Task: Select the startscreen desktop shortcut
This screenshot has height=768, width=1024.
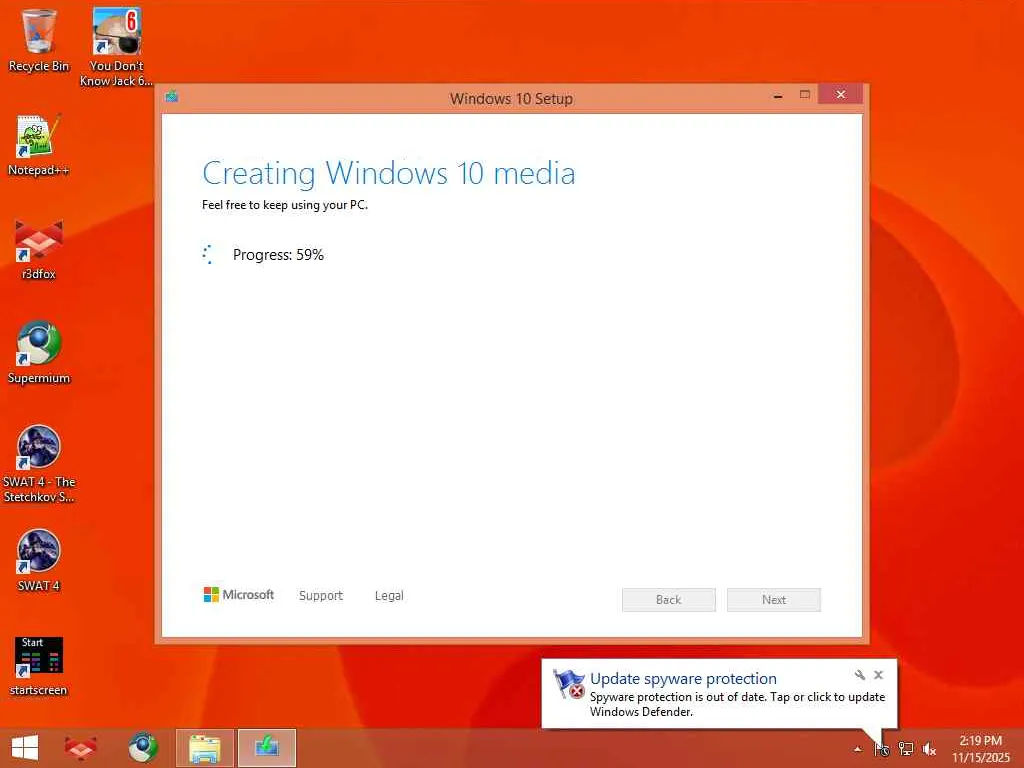Action: [x=39, y=666]
